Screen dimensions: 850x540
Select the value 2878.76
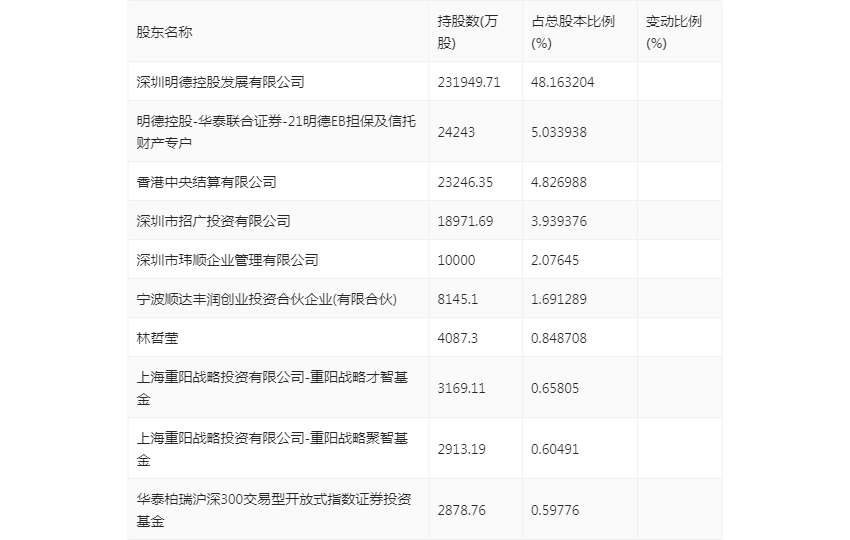461,510
